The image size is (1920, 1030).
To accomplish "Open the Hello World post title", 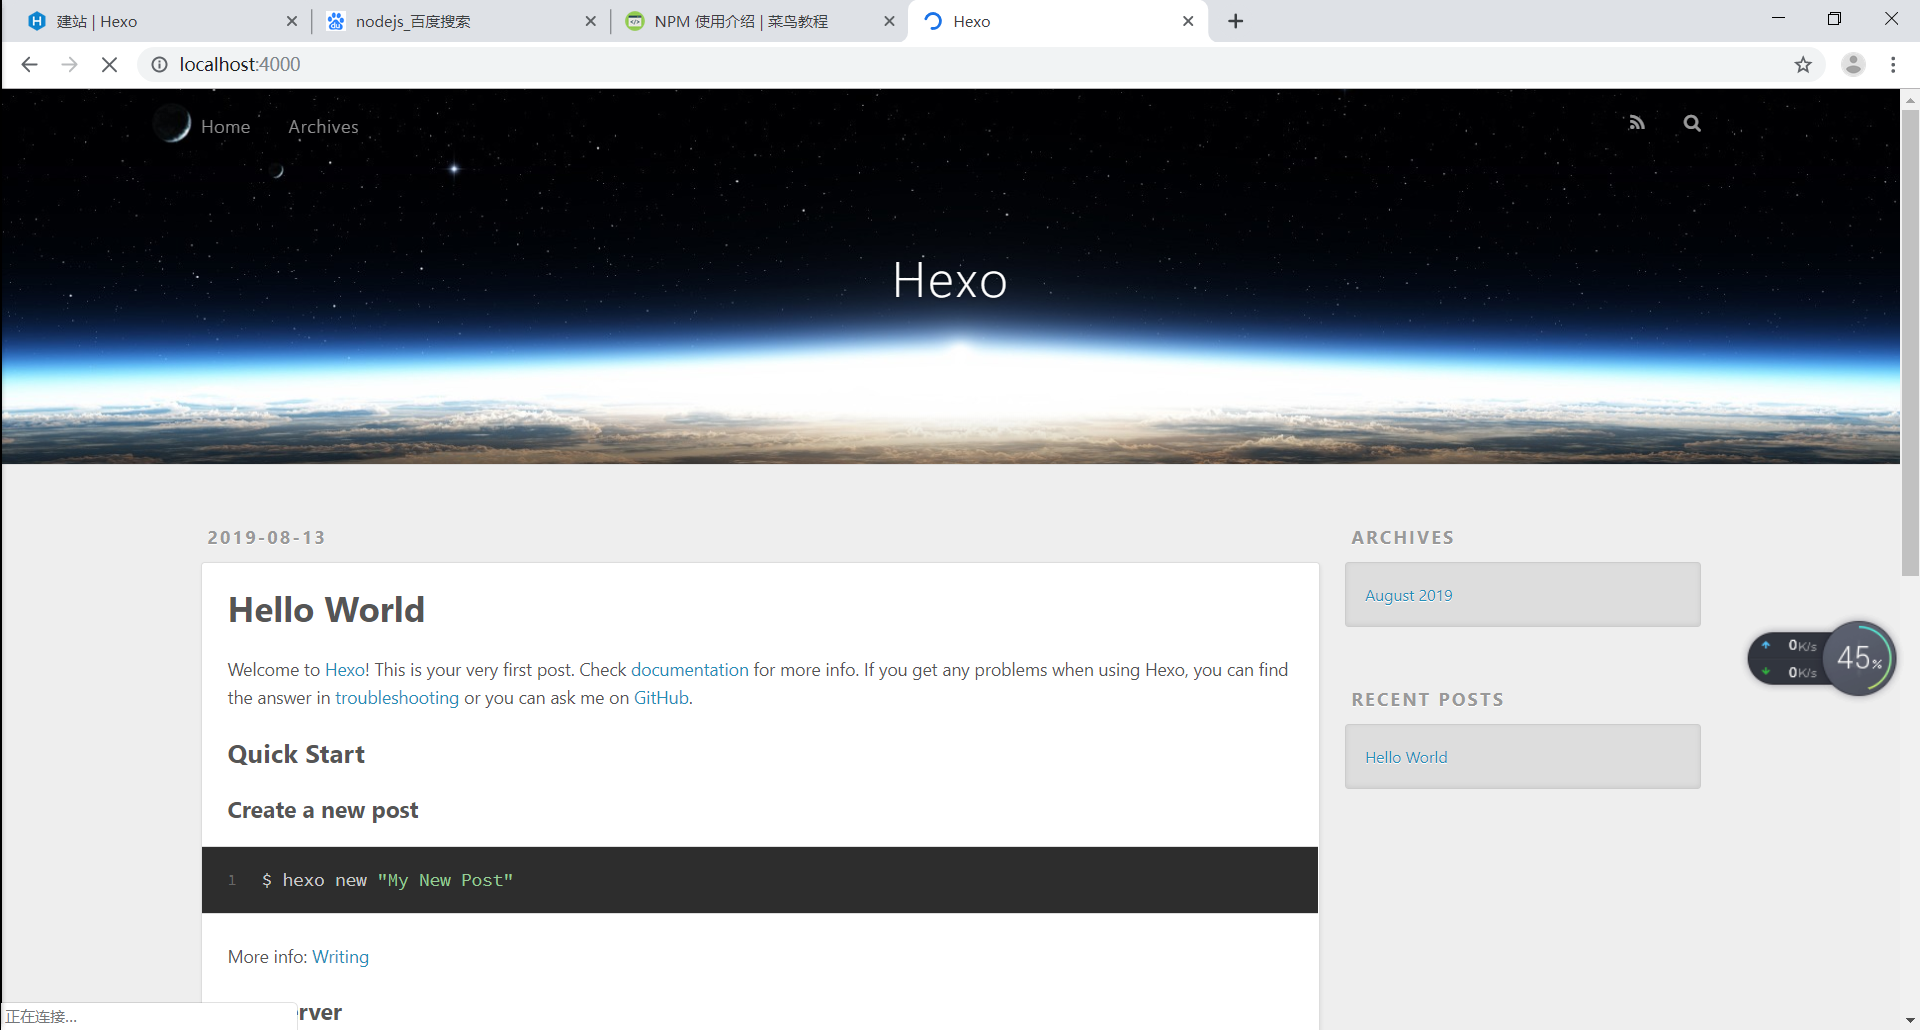I will [326, 610].
